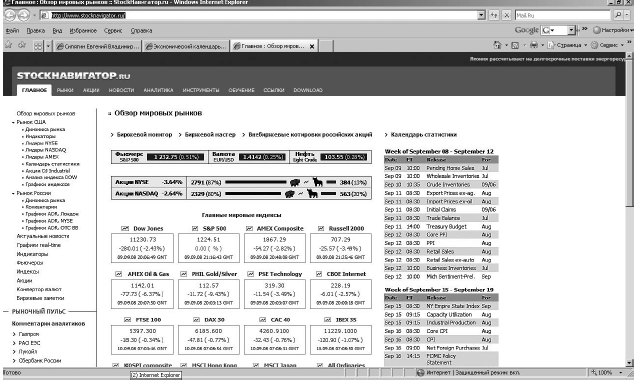This screenshot has height=382, width=638.
Task: Expand the Quick Tabs dropdown arrow
Action: (48, 46)
